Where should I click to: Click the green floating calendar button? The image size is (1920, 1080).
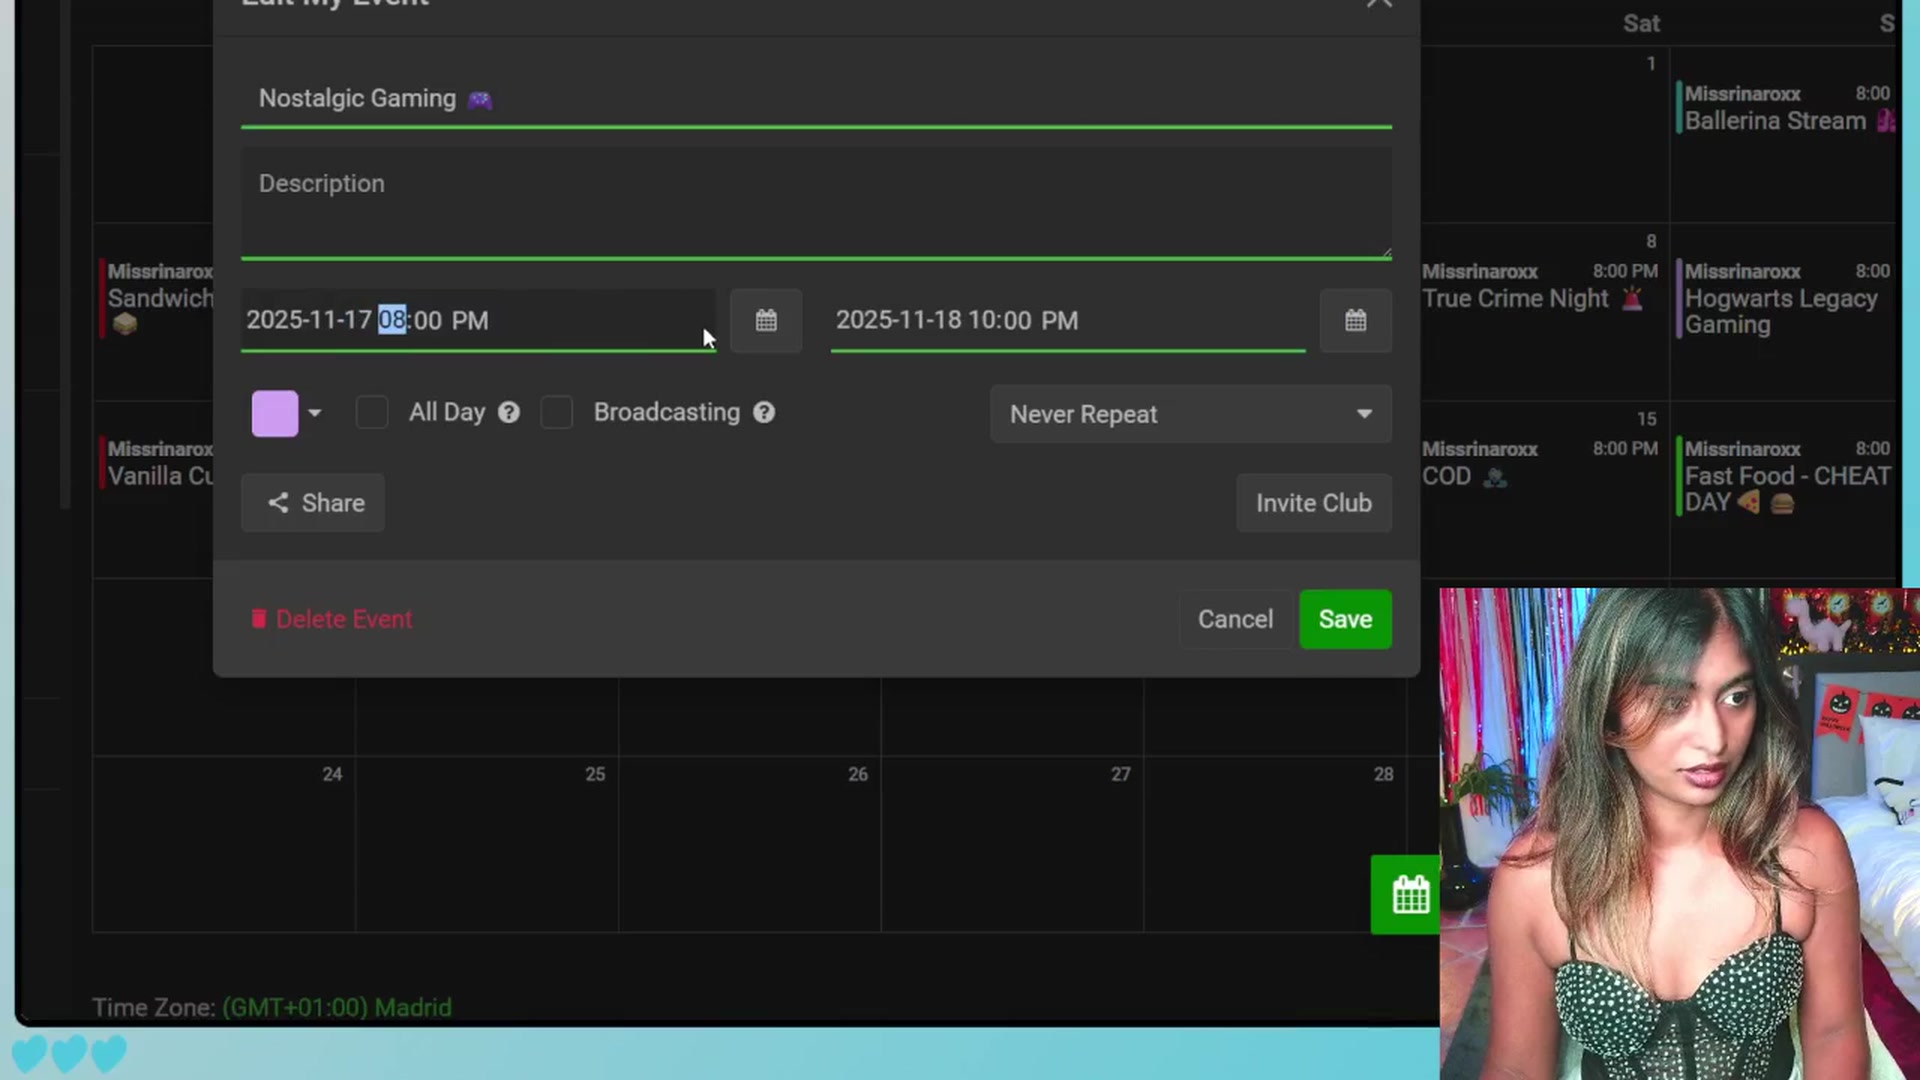coord(1405,894)
